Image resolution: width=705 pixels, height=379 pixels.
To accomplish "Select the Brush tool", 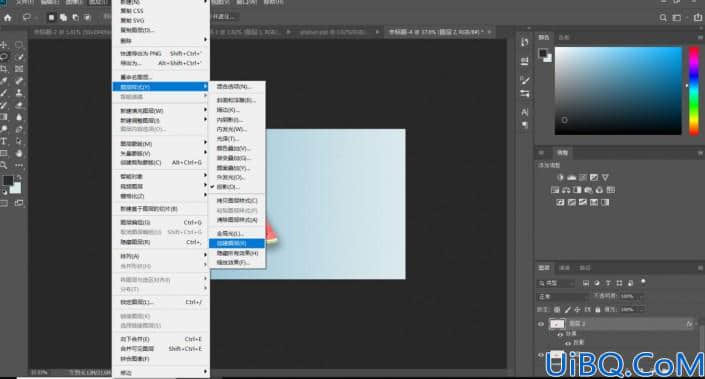I will [x=4, y=93].
